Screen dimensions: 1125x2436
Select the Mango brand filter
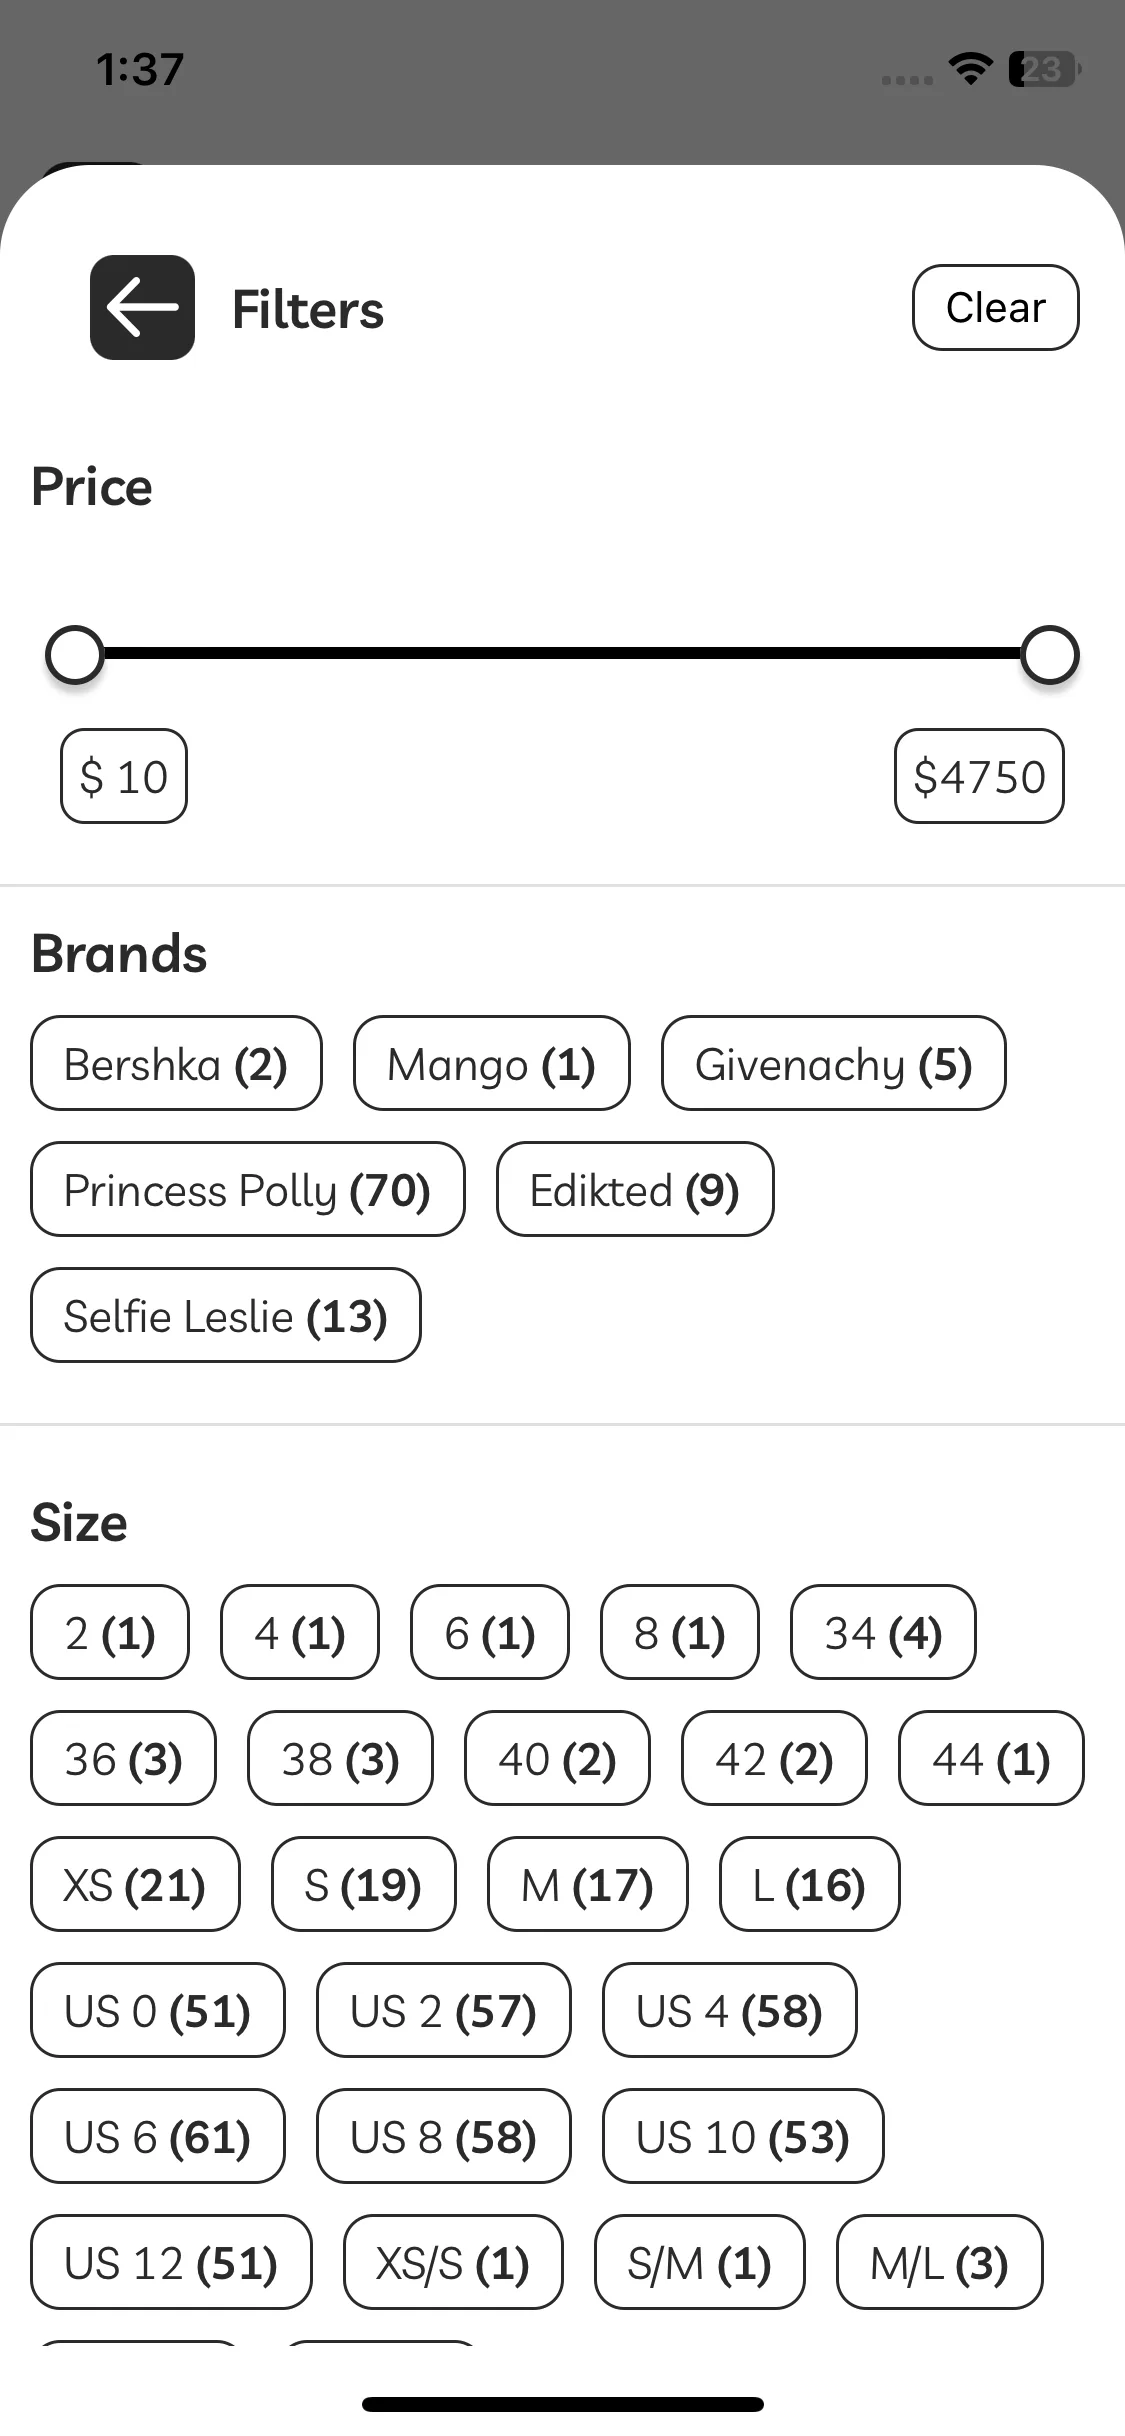coord(492,1064)
